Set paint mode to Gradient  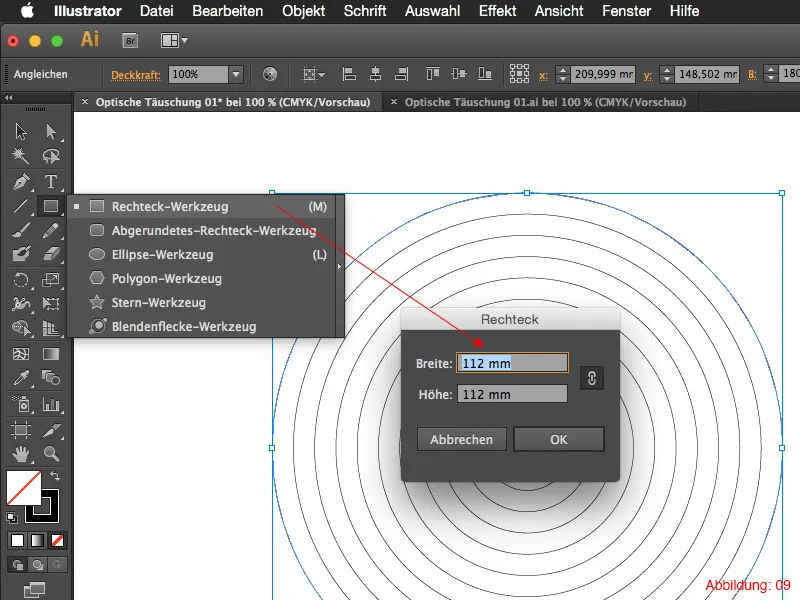37,540
